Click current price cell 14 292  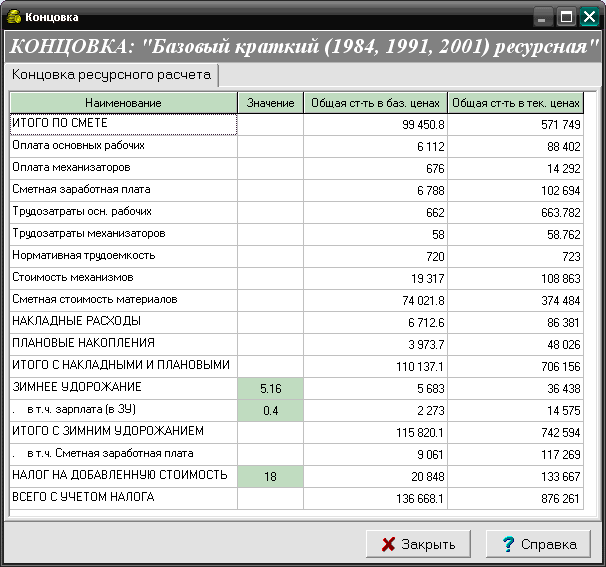click(516, 169)
